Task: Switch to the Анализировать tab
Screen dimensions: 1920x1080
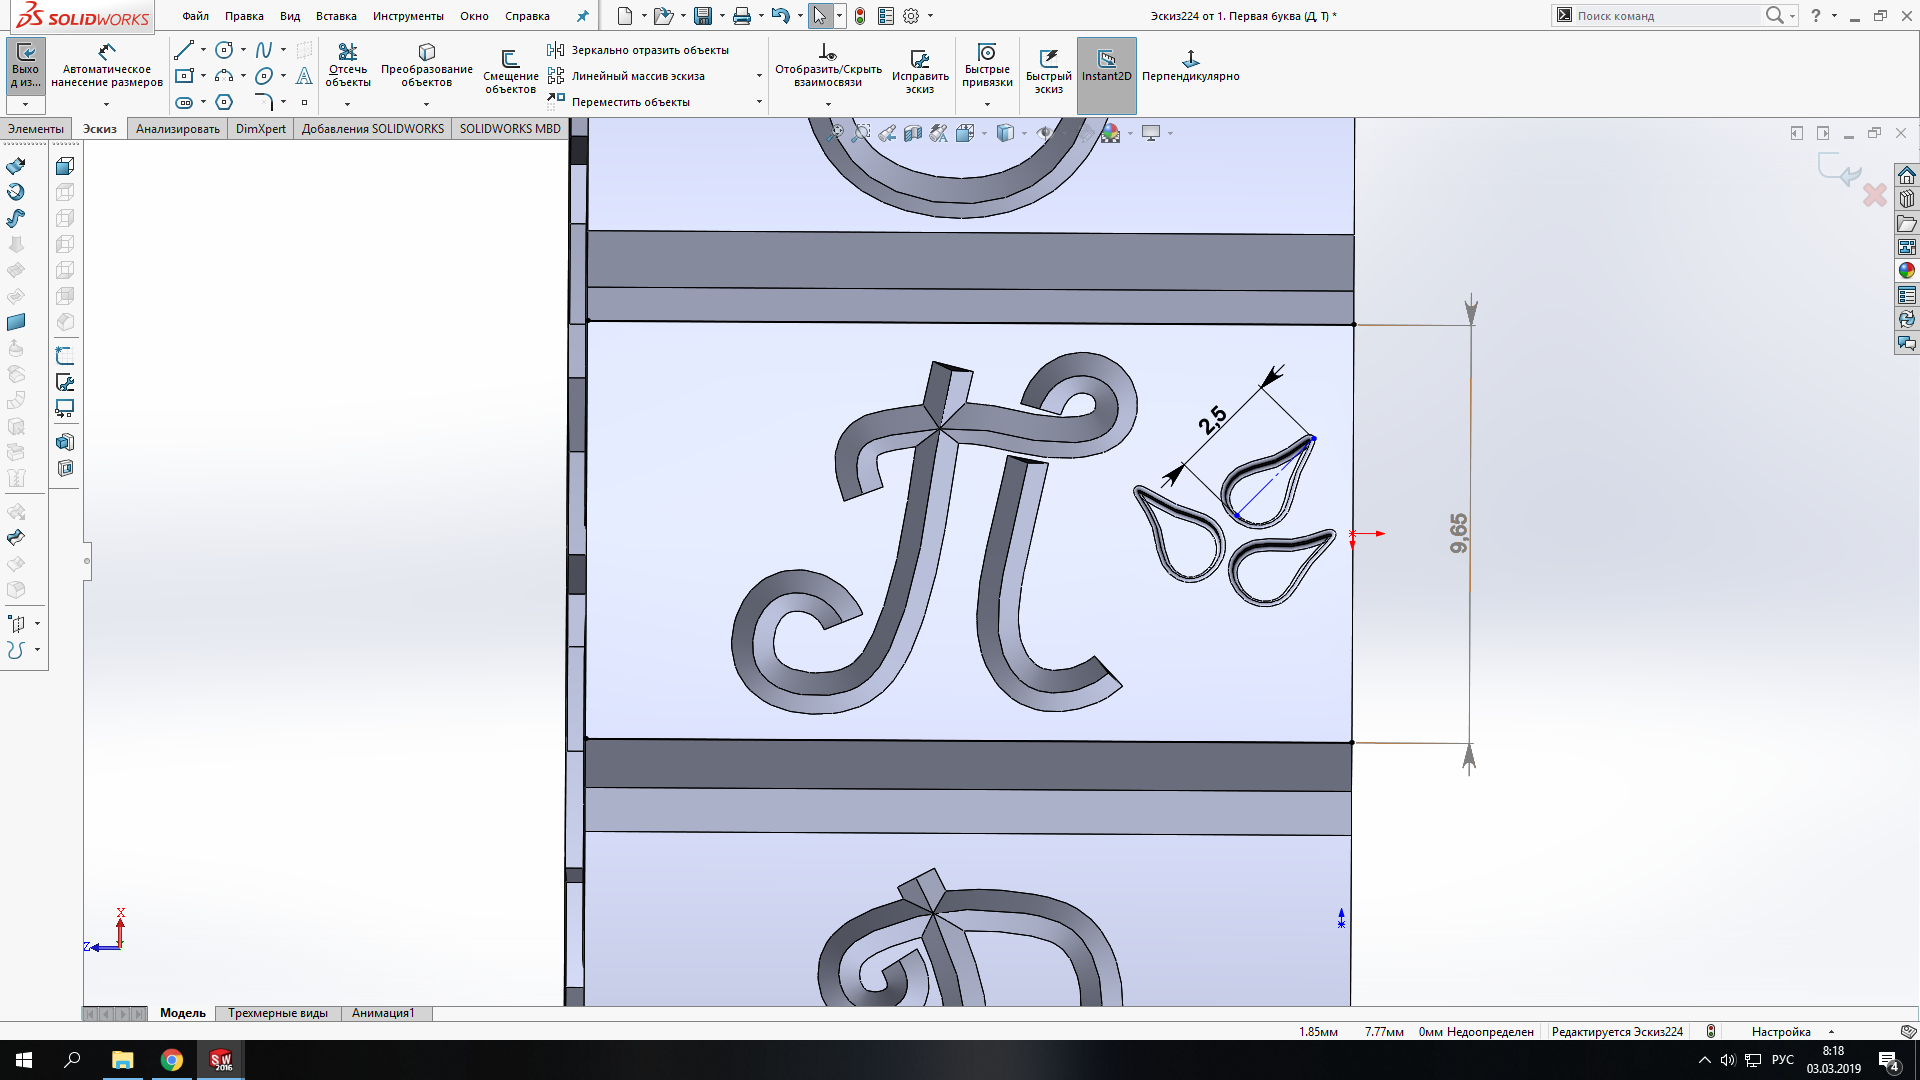Action: coord(177,129)
